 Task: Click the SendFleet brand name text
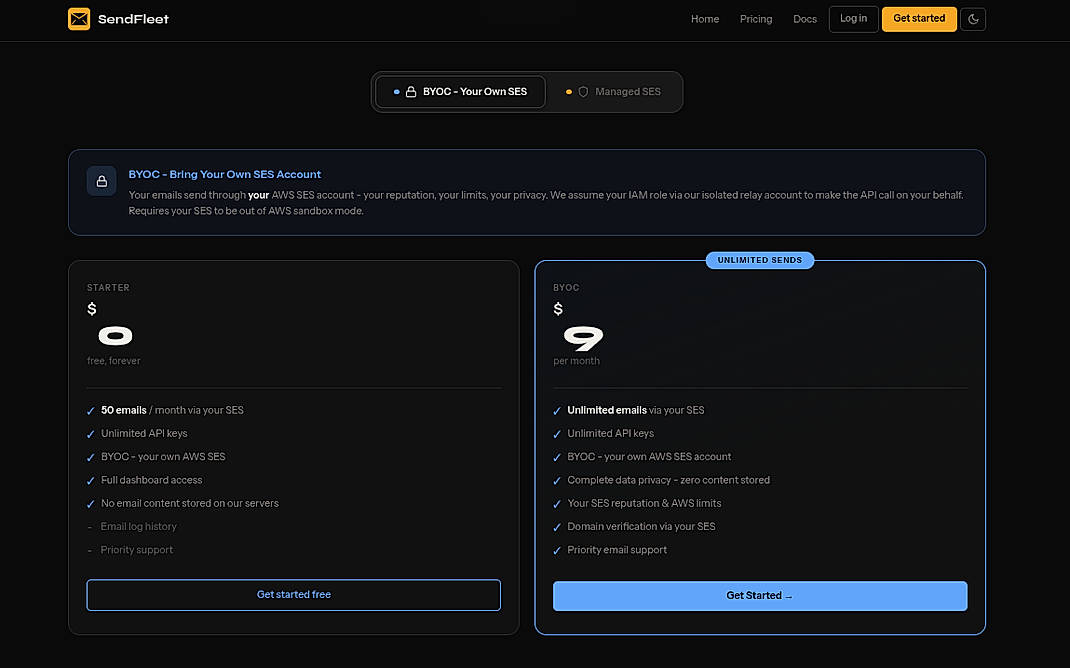[x=133, y=19]
